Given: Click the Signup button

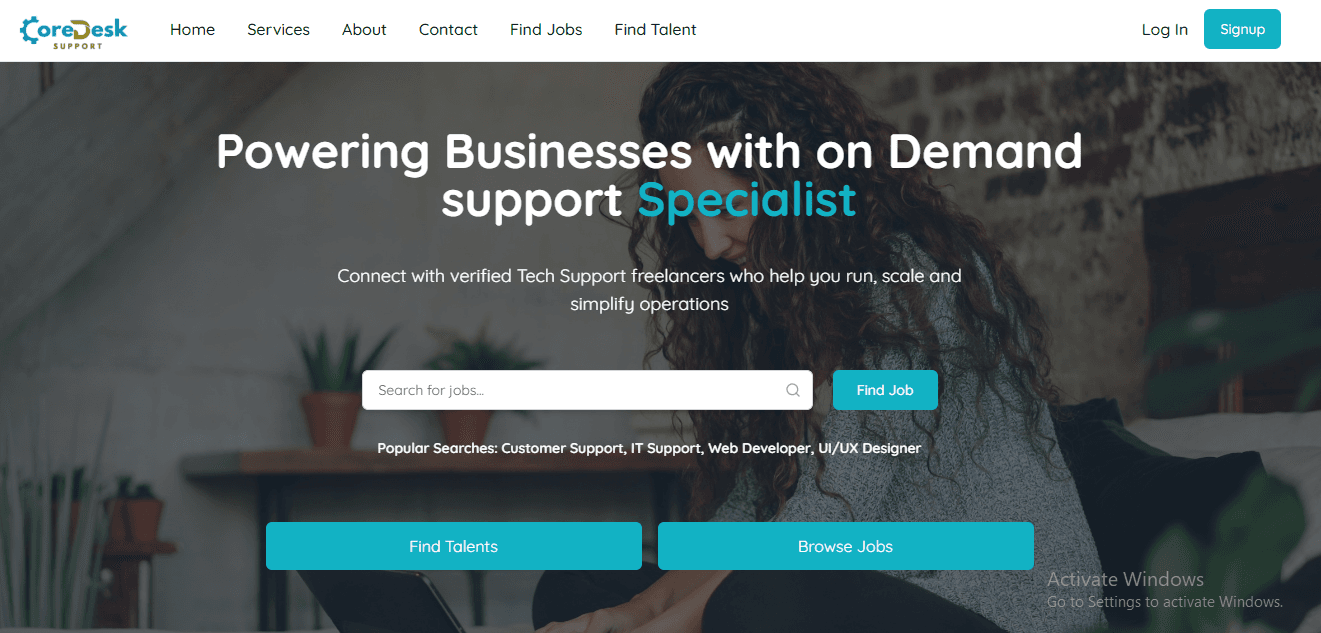Looking at the screenshot, I should point(1242,29).
